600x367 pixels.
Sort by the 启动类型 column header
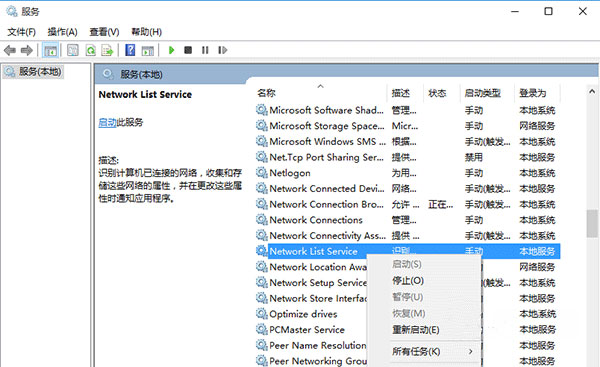pyautogui.click(x=483, y=93)
